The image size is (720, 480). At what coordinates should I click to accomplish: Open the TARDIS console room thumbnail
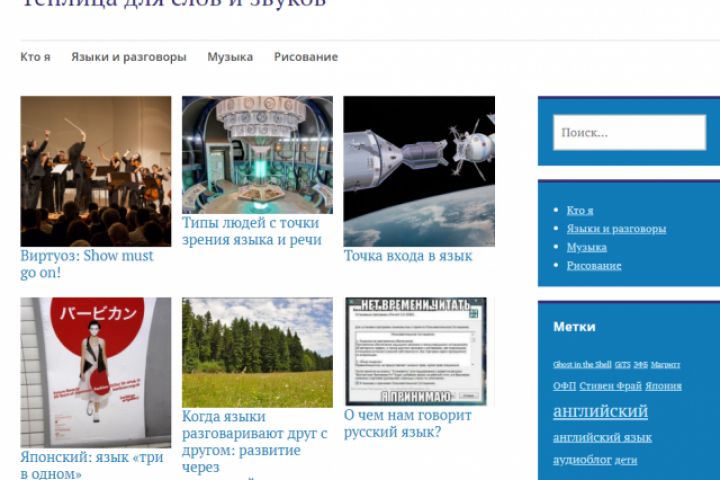(x=257, y=155)
